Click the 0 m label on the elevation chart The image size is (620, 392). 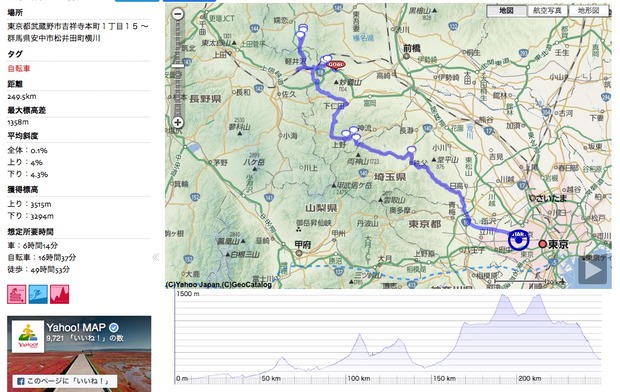[x=182, y=379]
